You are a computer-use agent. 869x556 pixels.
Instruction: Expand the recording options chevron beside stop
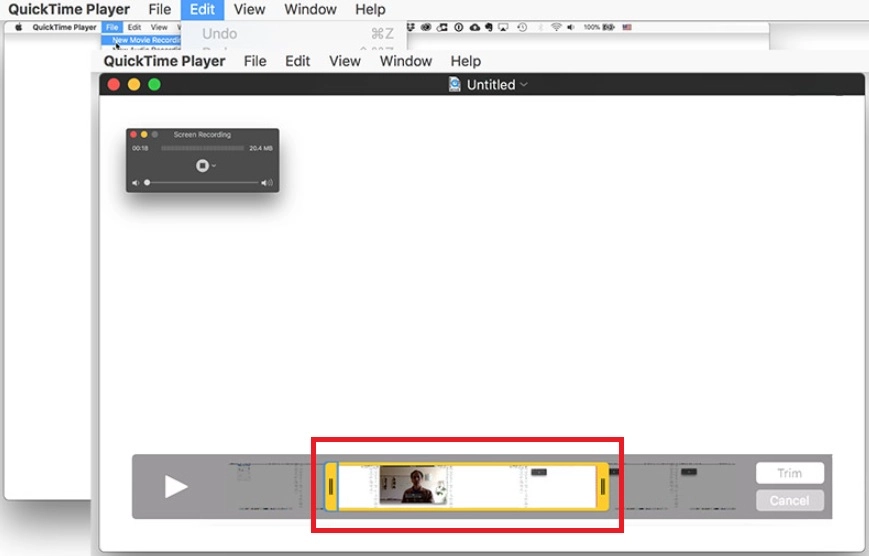214,166
